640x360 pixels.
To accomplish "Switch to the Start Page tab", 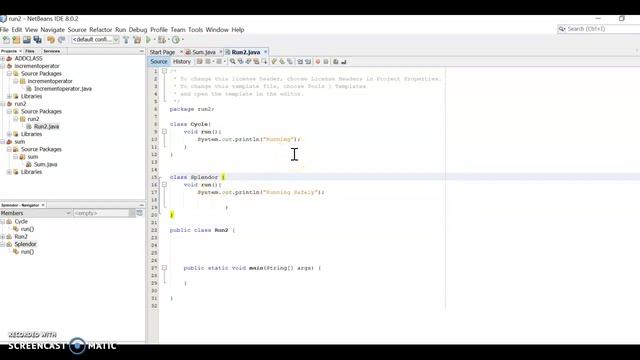I will tap(162, 52).
